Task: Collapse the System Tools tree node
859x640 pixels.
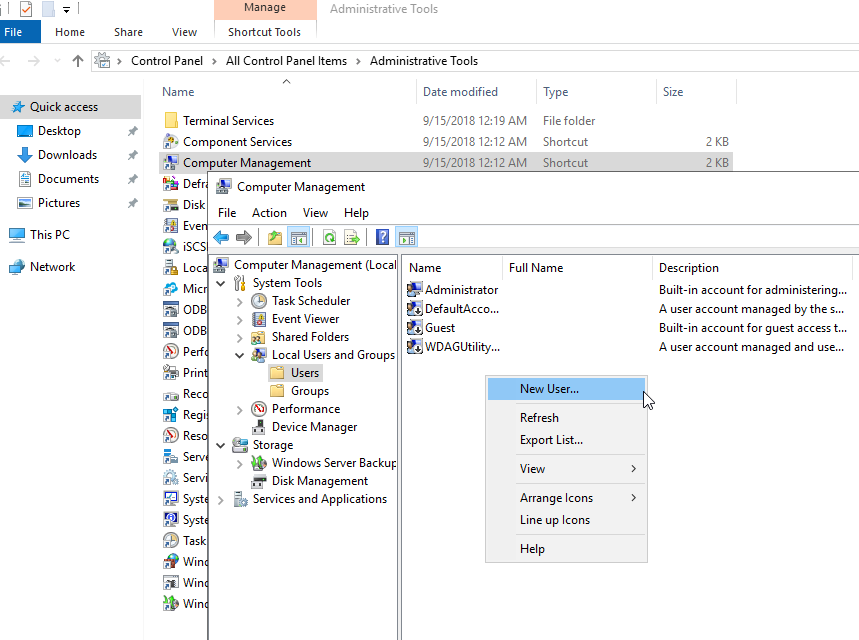Action: point(221,283)
